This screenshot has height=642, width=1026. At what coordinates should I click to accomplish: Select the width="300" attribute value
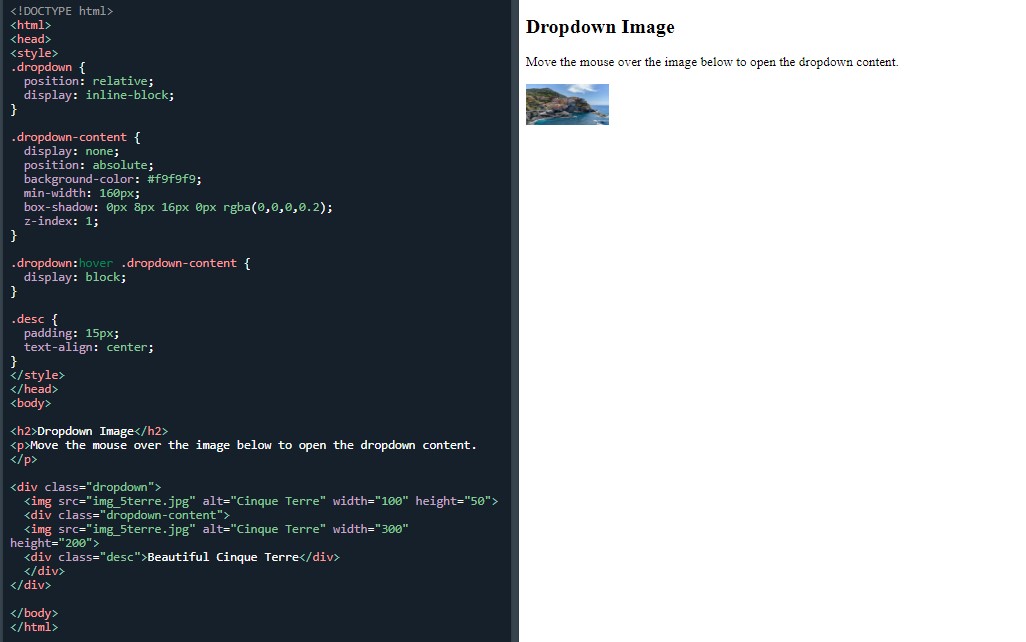coord(389,528)
